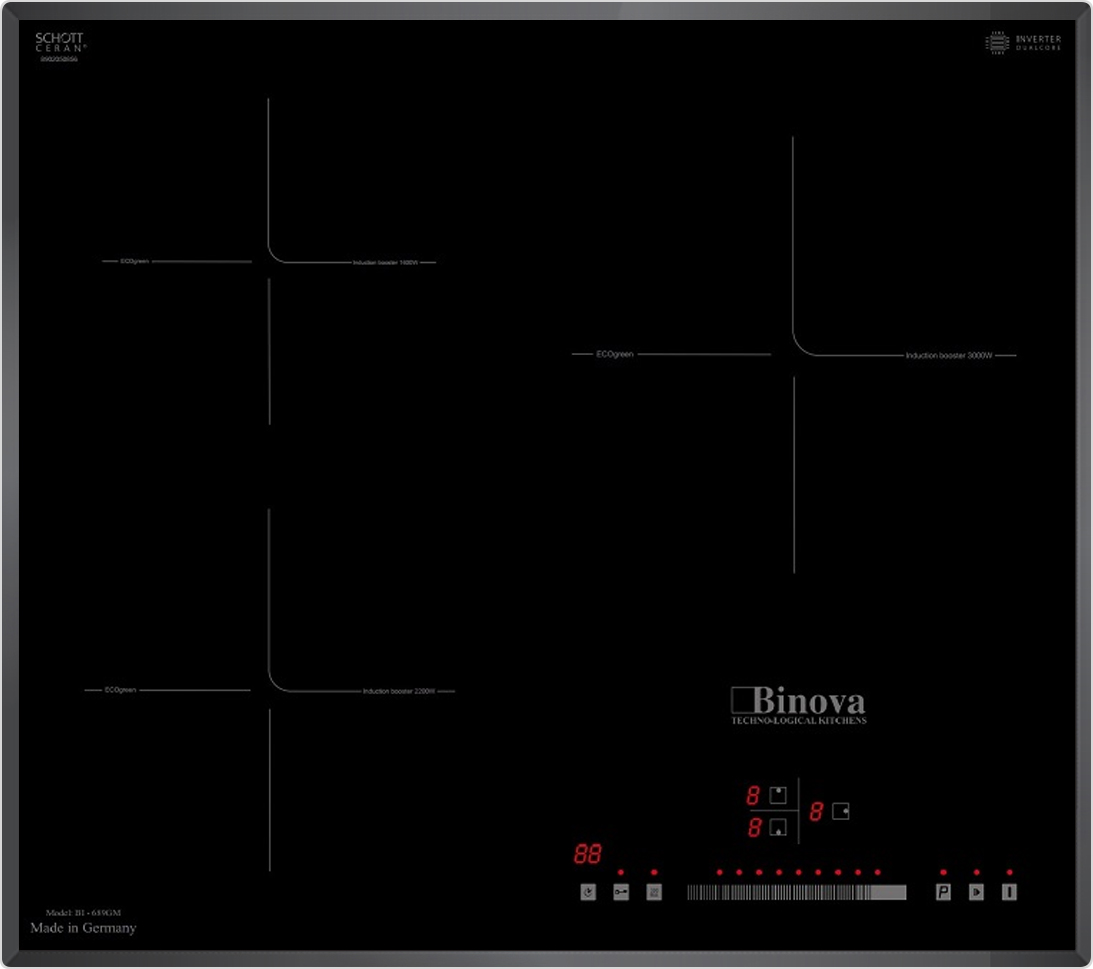
Task: Tap the power level slider bar
Action: [x=796, y=892]
